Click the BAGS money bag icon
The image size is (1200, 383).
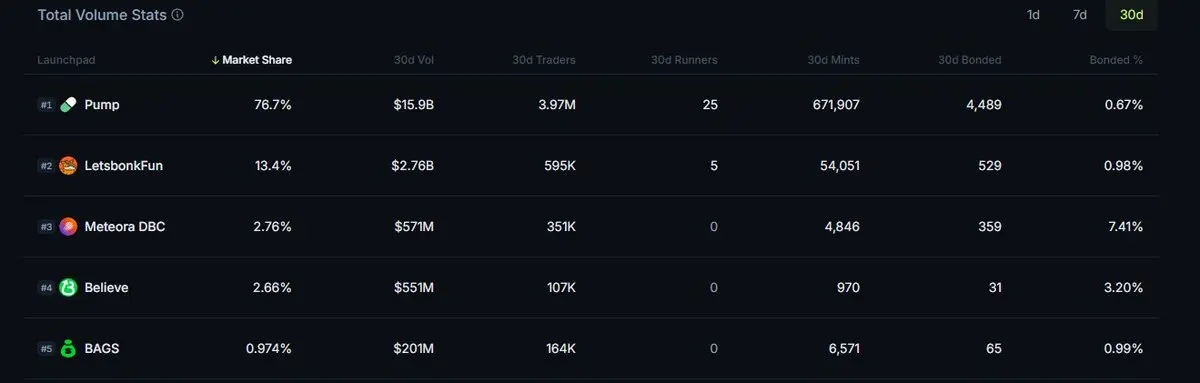click(68, 349)
